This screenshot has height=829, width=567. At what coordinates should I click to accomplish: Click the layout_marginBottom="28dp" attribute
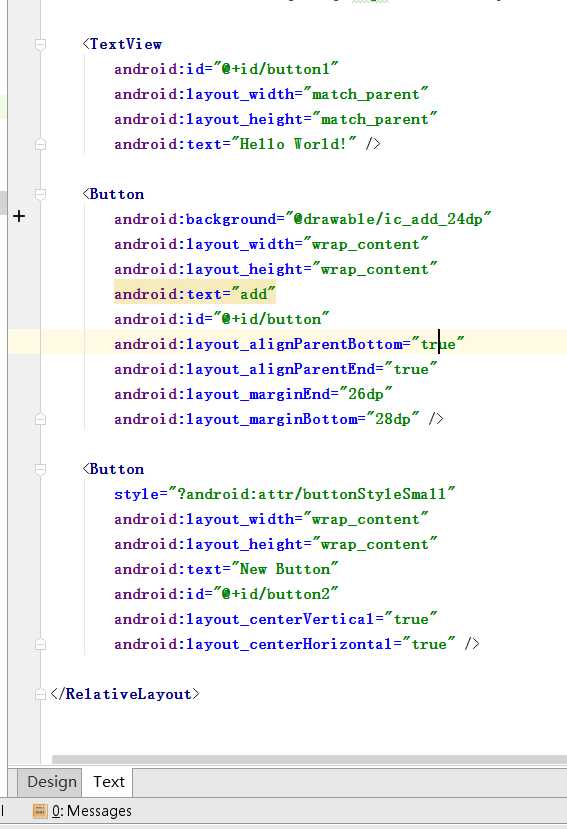[x=267, y=419]
